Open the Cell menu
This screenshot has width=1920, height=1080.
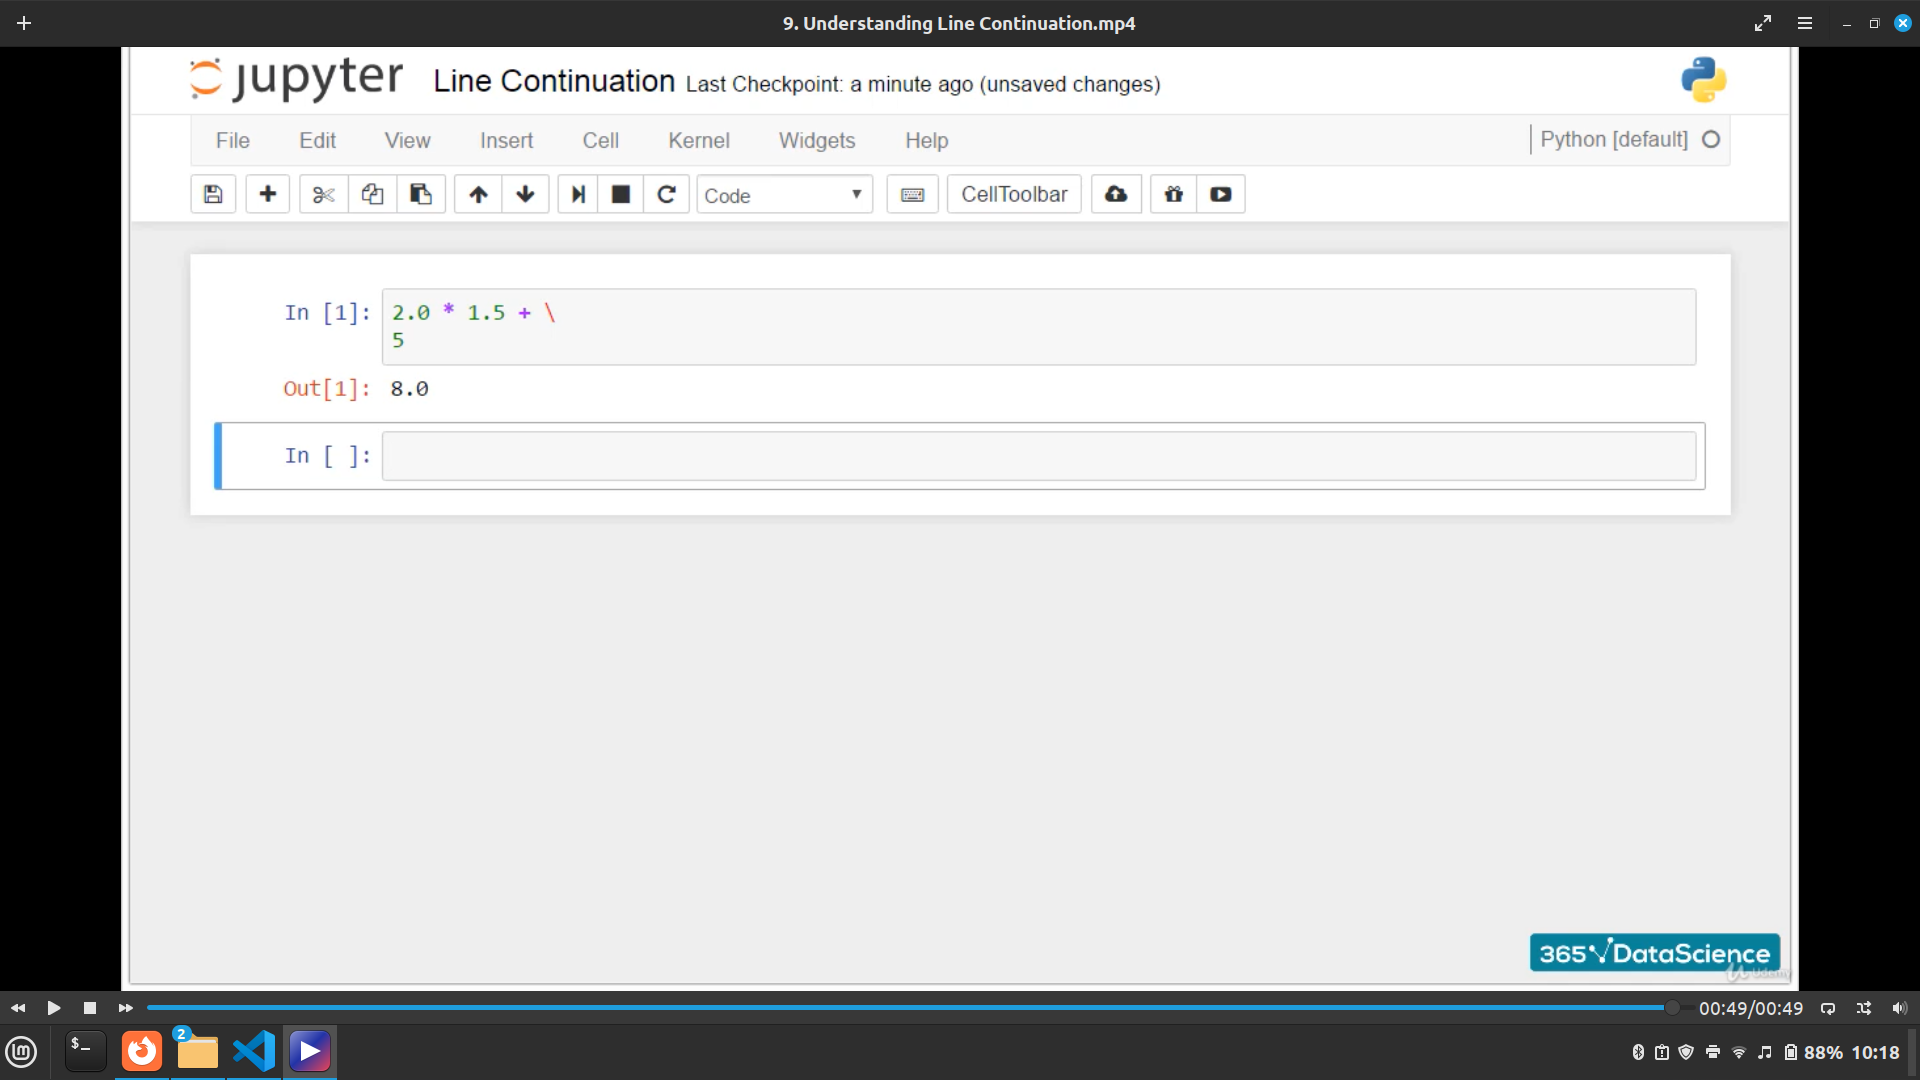pos(600,141)
